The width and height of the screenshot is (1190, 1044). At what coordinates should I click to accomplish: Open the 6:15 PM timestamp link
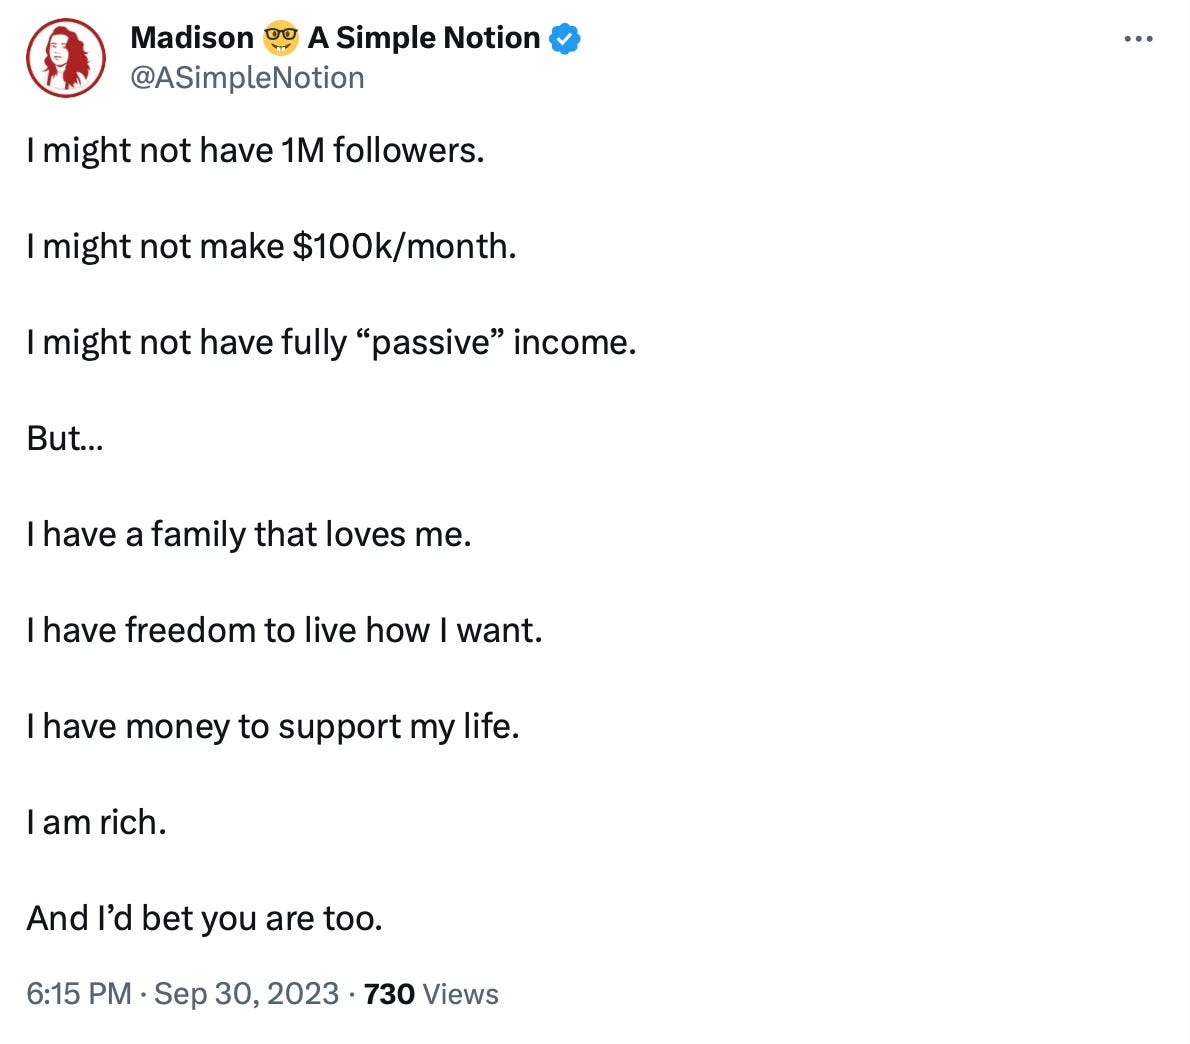tap(79, 994)
